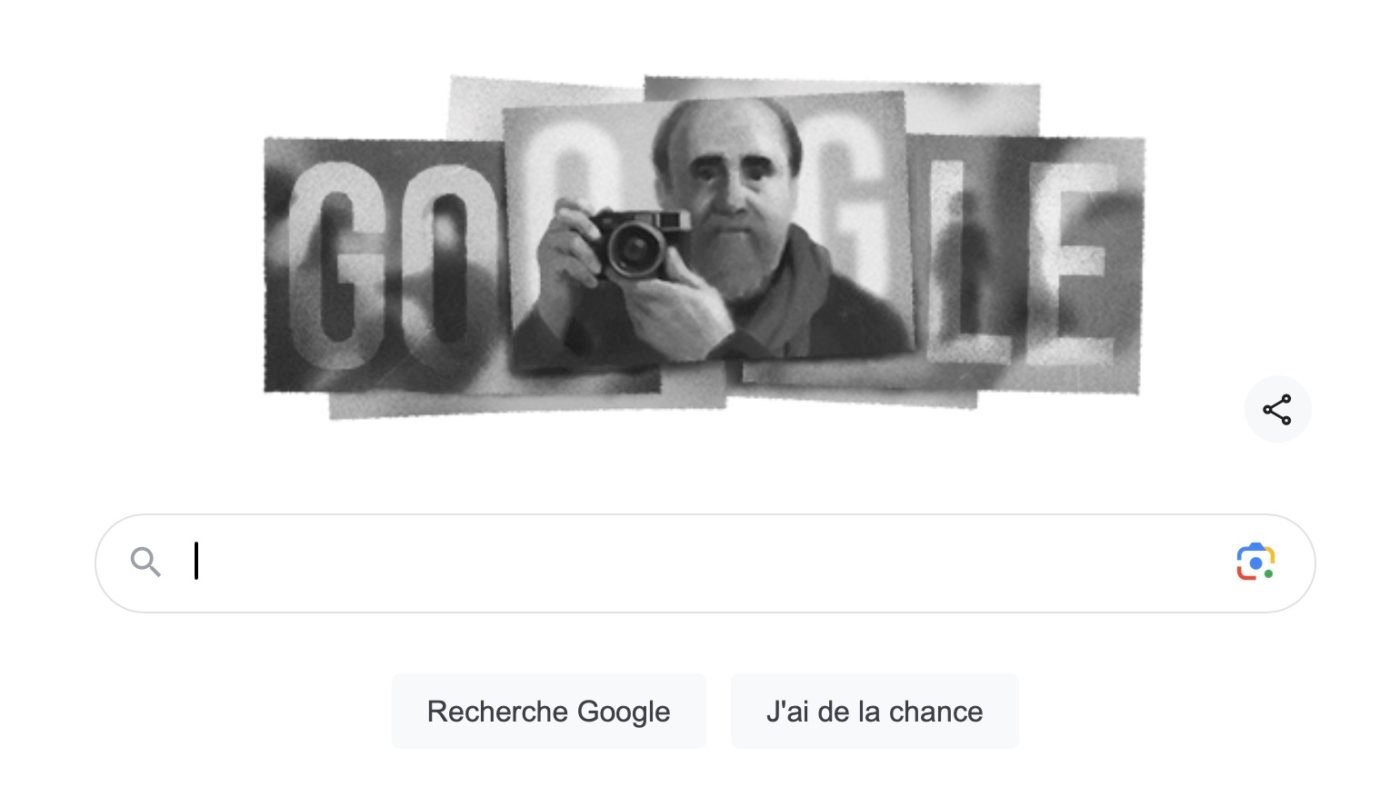This screenshot has height=787, width=1400.
Task: Focus the Google search text field
Action: click(705, 563)
